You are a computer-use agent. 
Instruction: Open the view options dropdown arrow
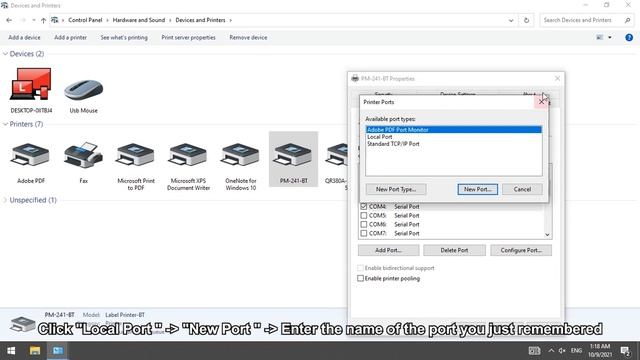[610, 38]
